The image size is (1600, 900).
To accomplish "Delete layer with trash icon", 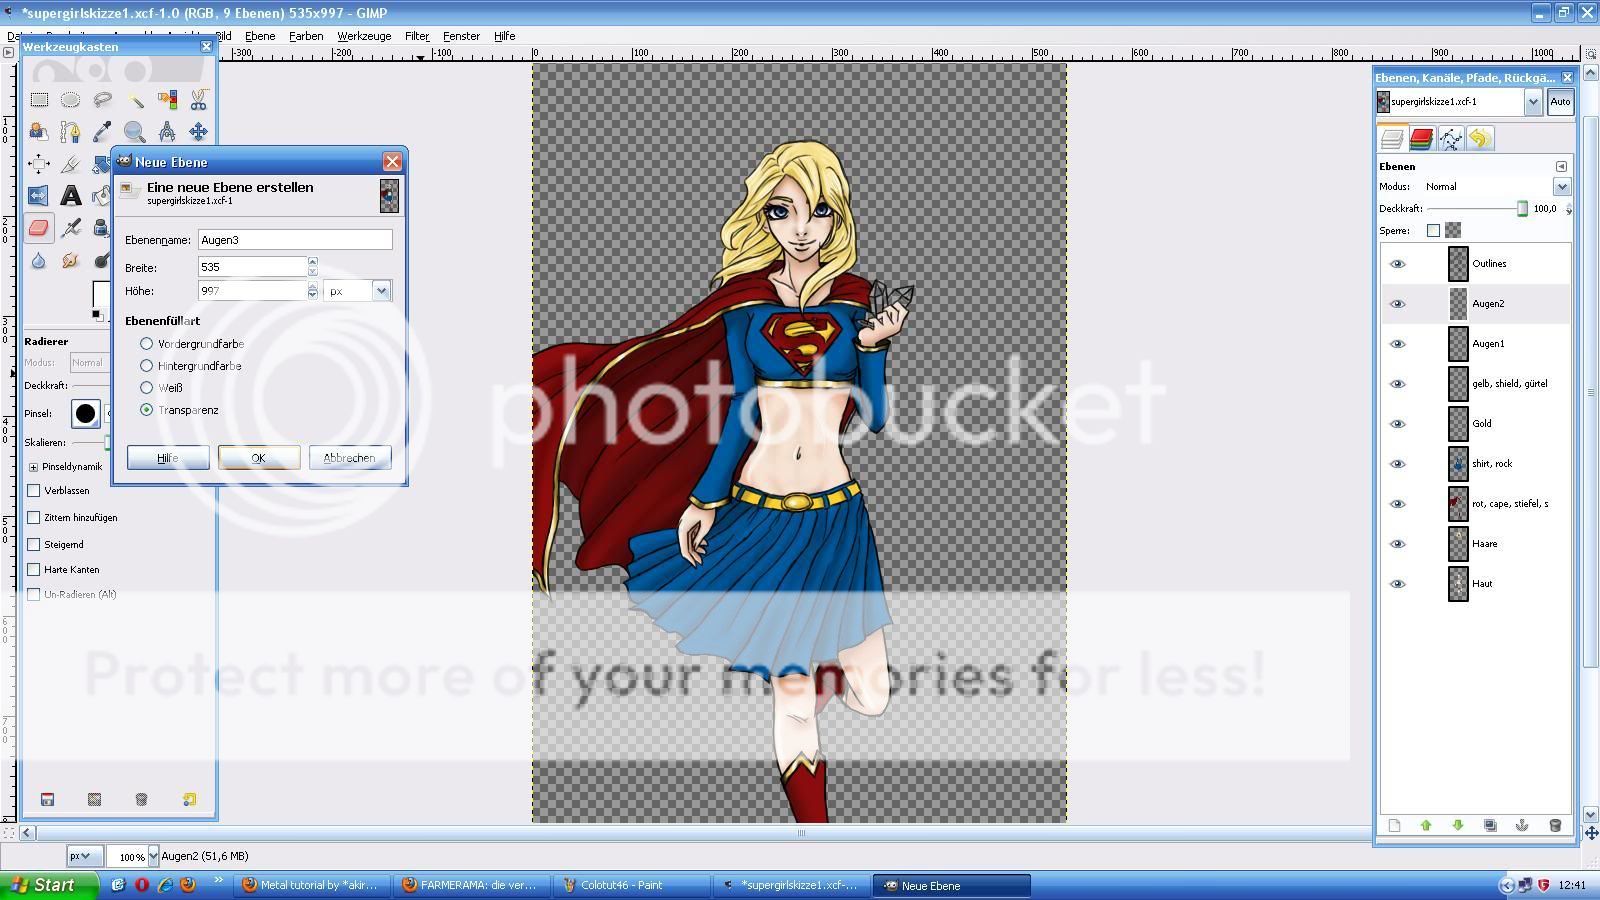I will [x=1555, y=825].
